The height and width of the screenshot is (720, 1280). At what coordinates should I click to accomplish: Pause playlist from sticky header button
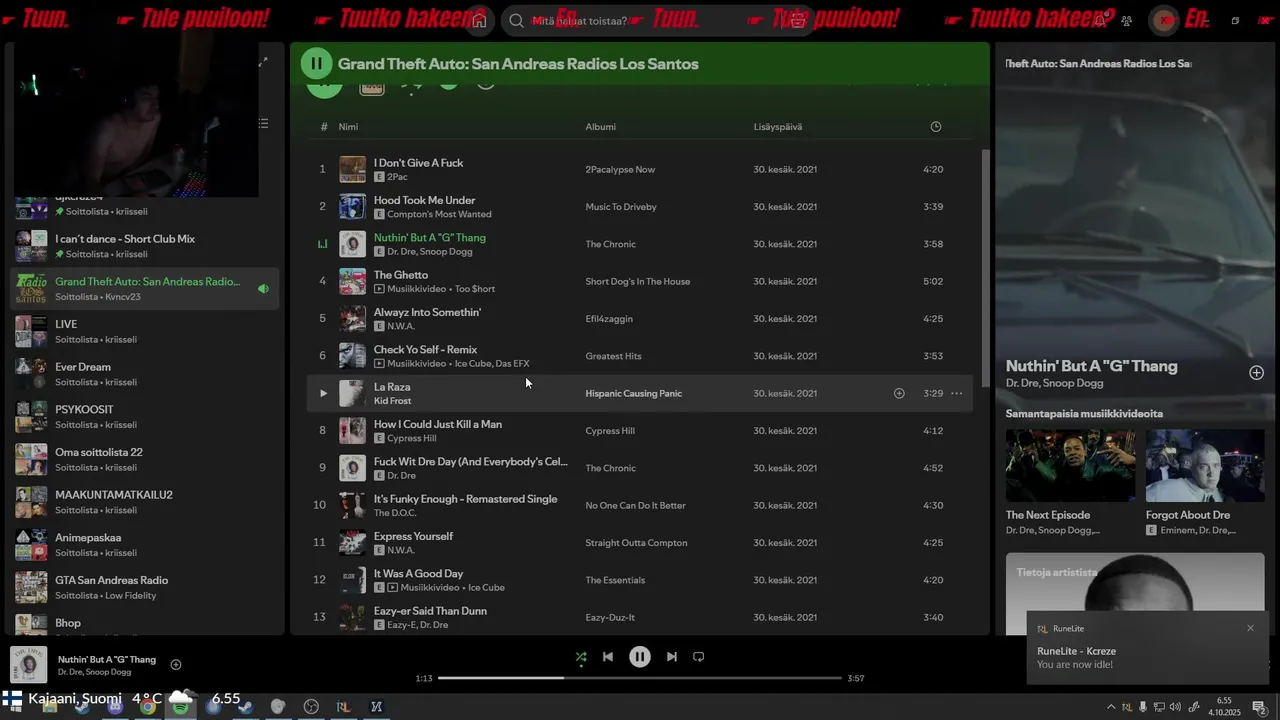point(316,64)
